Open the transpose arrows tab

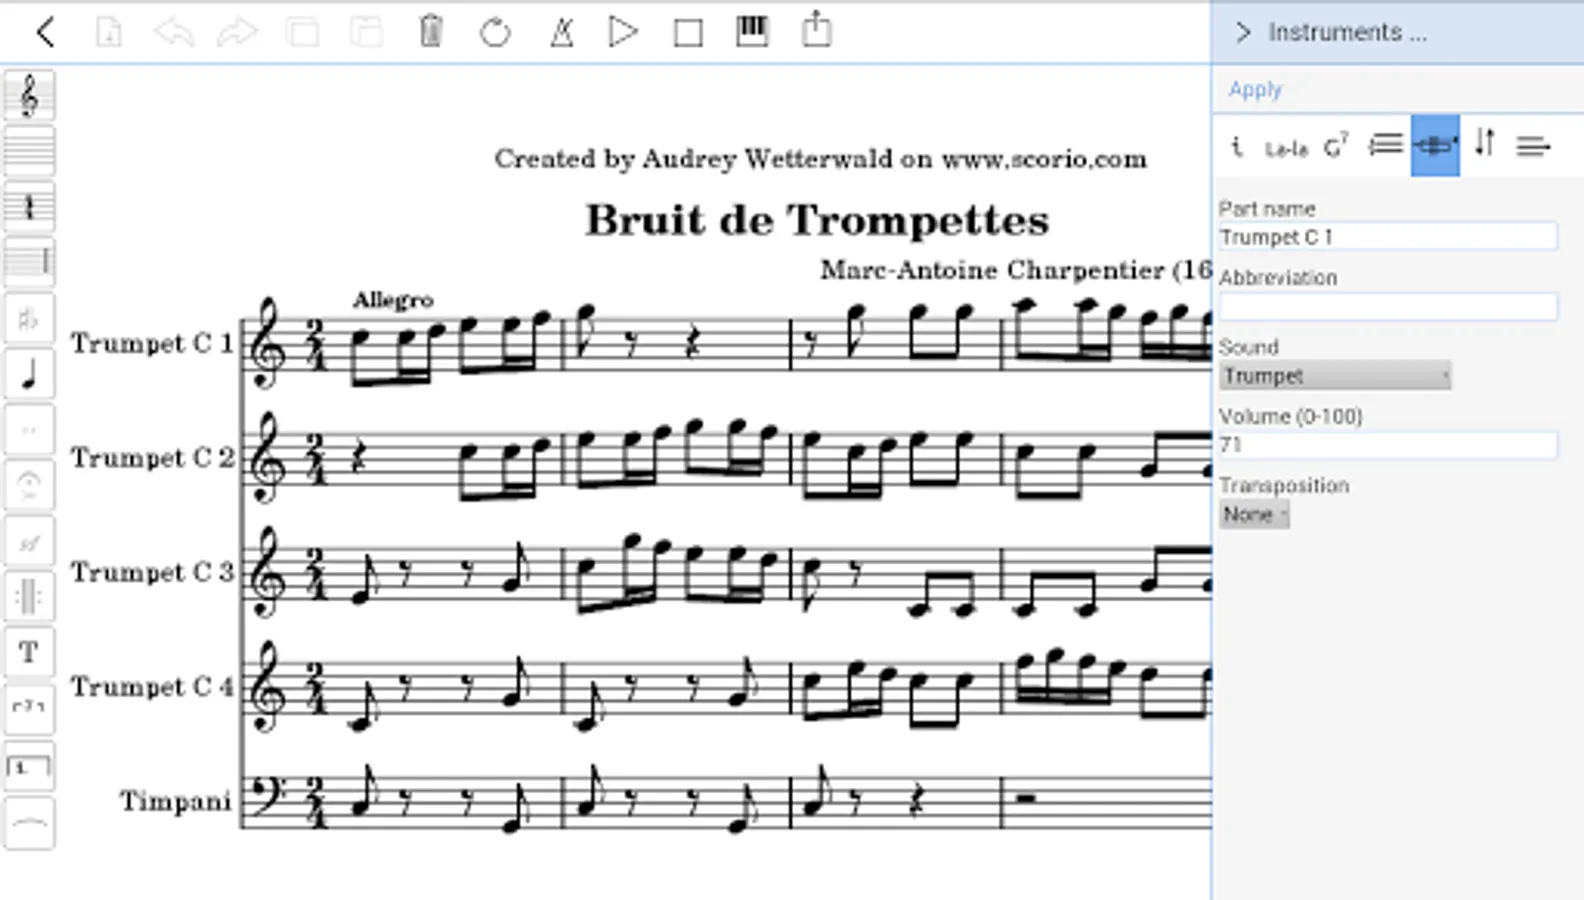tap(1485, 145)
